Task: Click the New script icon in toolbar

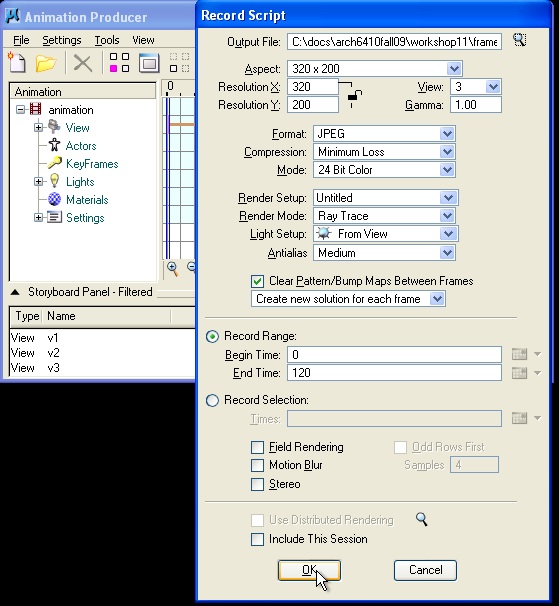Action: tap(17, 63)
